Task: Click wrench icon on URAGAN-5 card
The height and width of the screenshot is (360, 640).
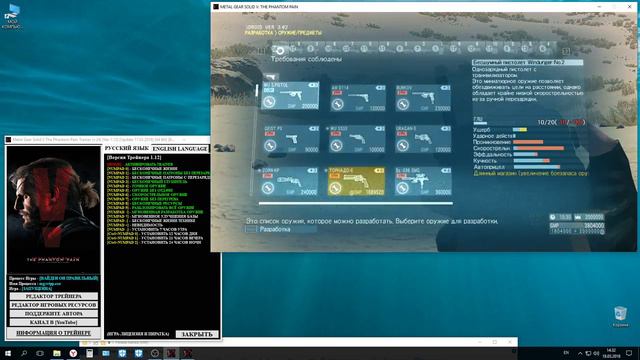Action: pyautogui.click(x=403, y=145)
